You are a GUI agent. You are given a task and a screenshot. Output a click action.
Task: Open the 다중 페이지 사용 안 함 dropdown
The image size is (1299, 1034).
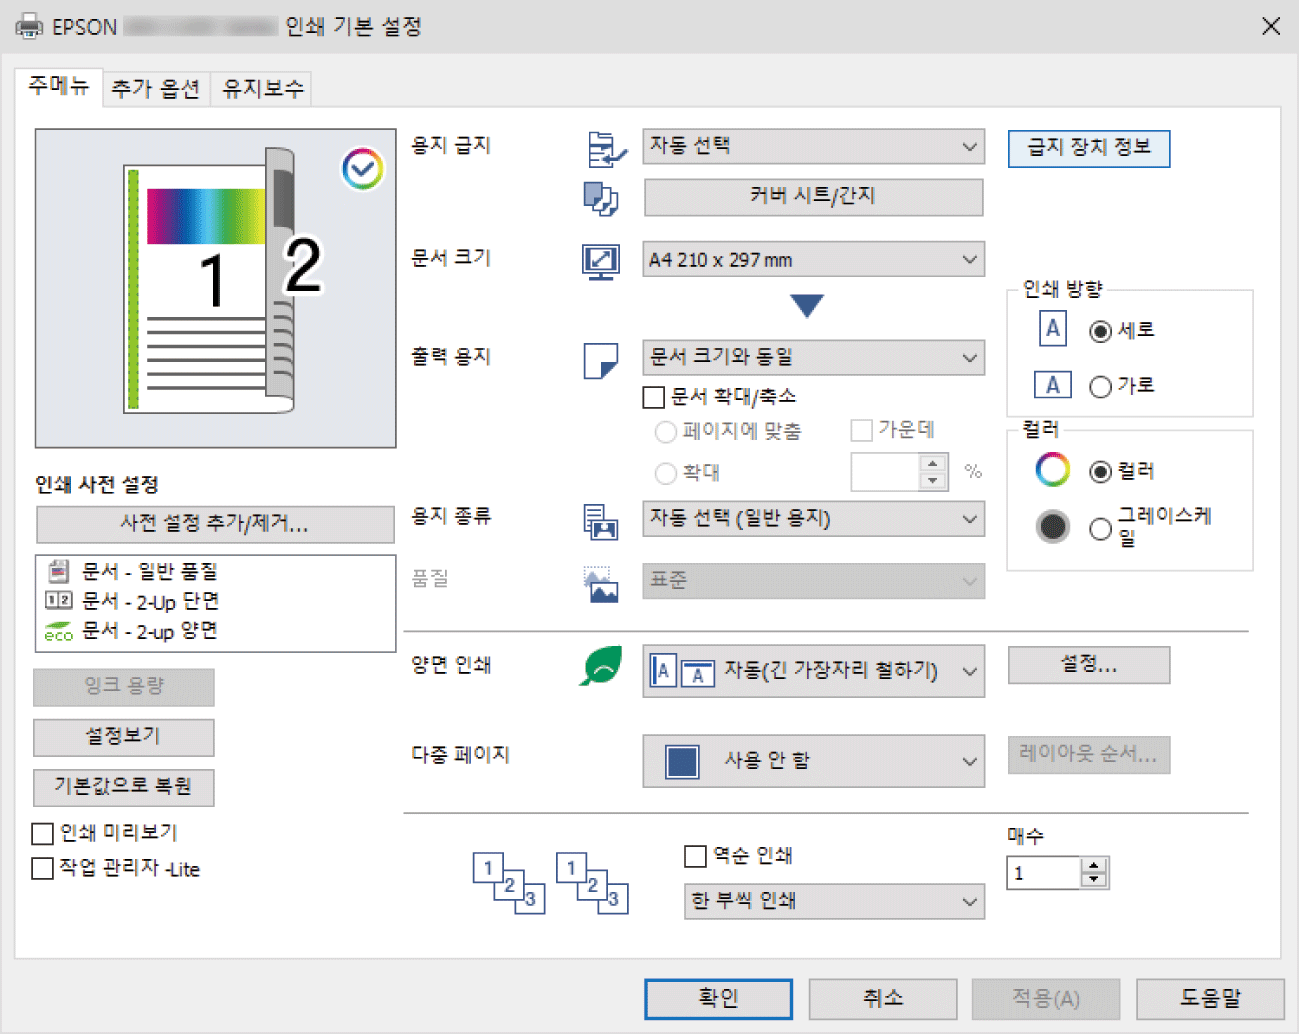tap(813, 761)
